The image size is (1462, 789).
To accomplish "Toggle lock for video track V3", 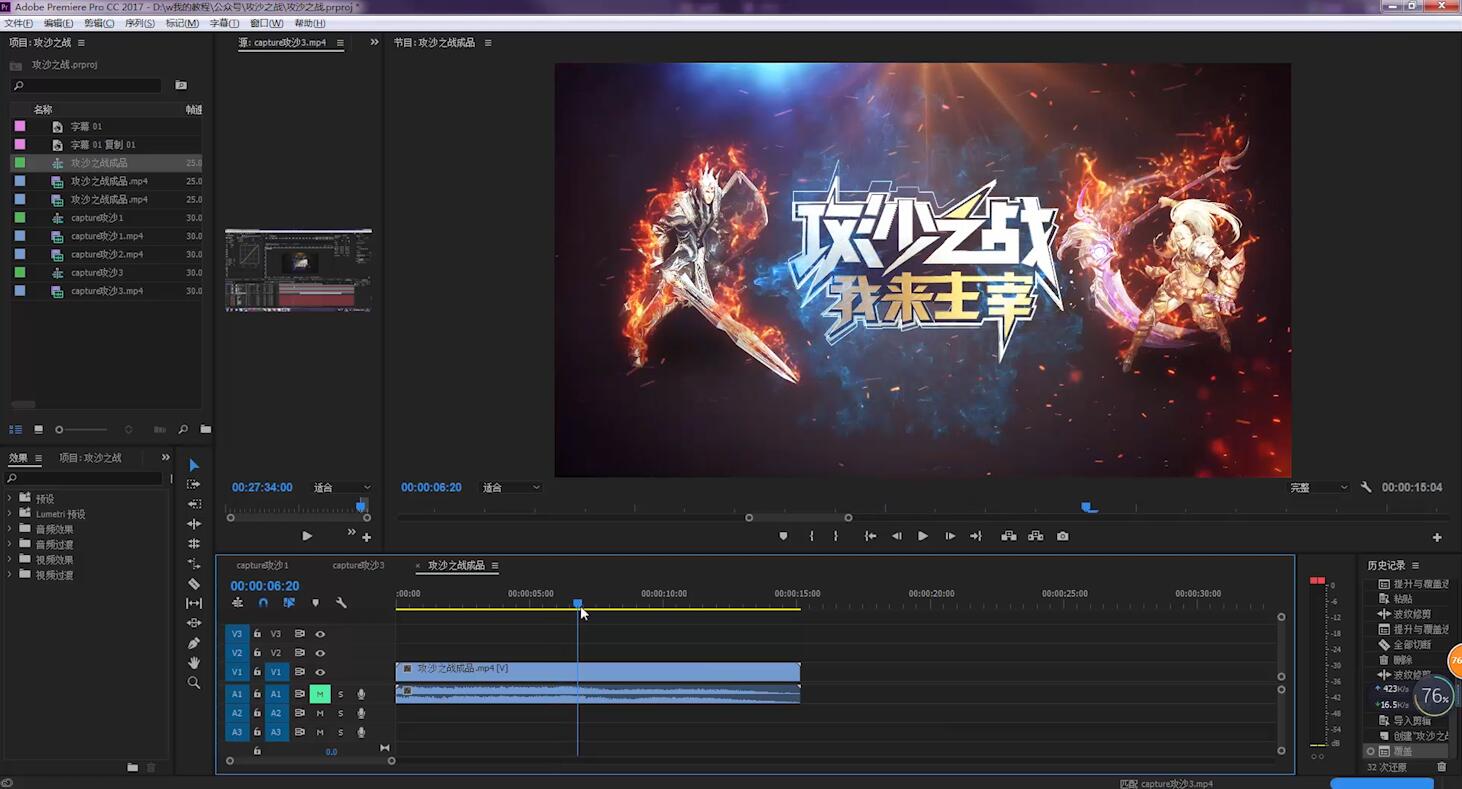I will (257, 634).
